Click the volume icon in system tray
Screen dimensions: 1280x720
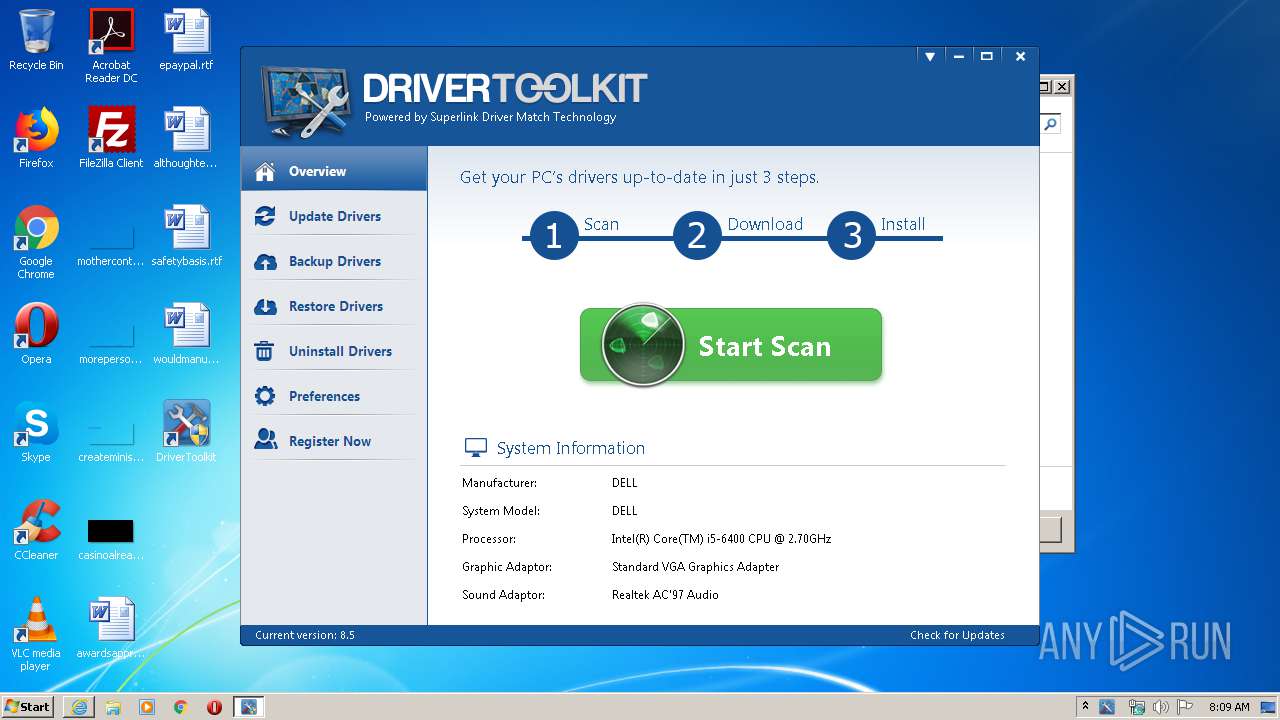1160,707
